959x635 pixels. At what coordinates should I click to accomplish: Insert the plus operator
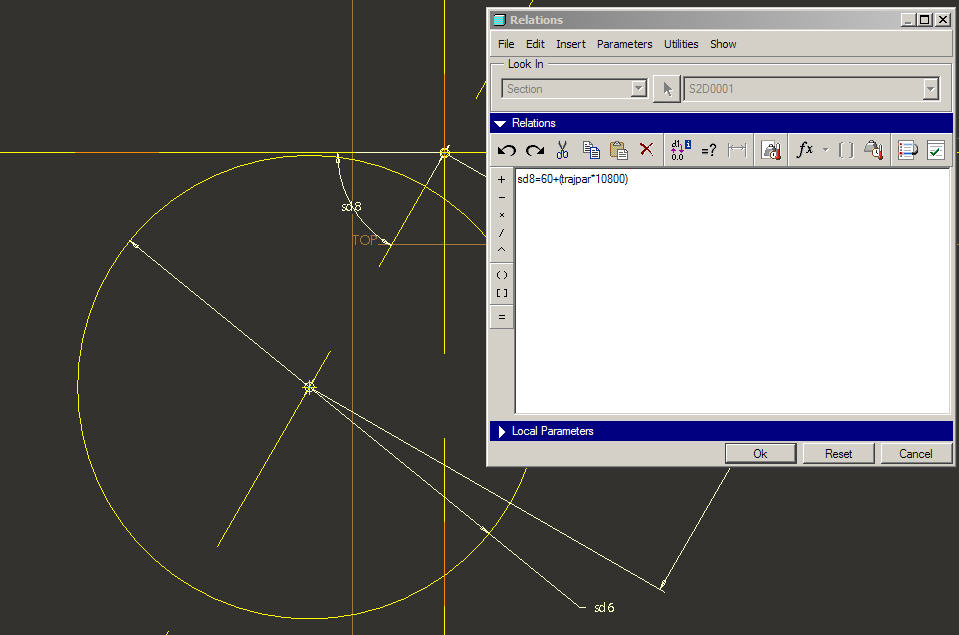pos(502,179)
